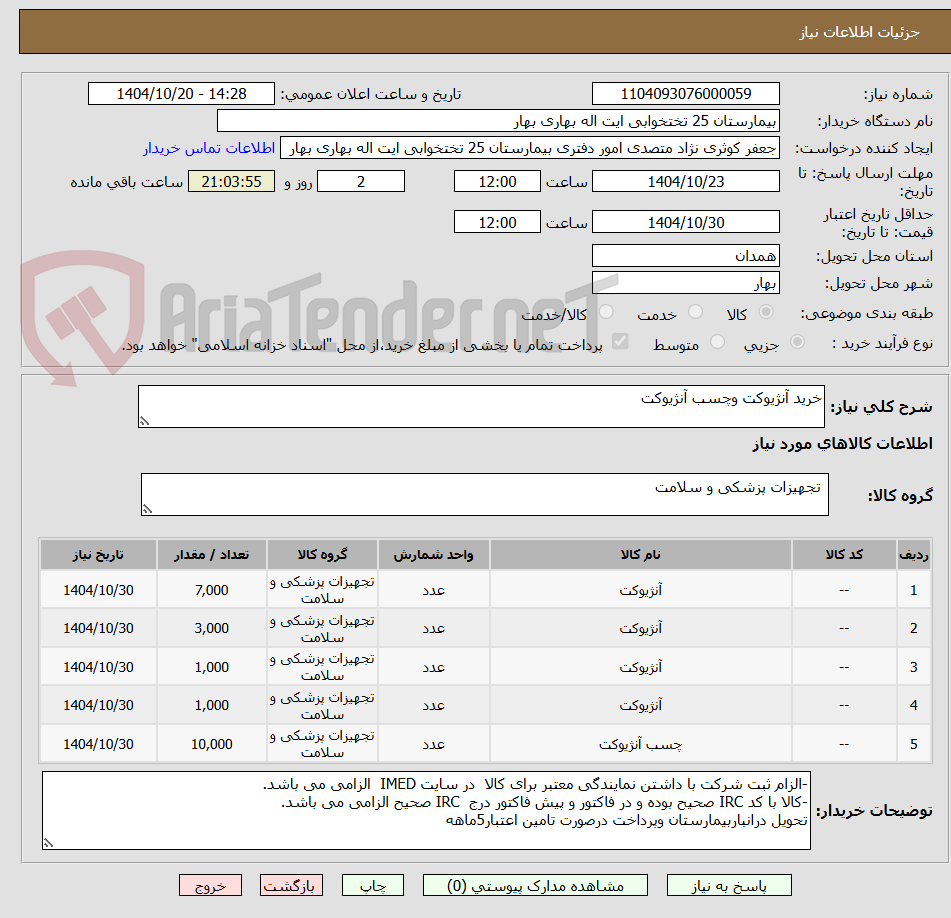Click the تعداد / مقدار column header
This screenshot has width=951, height=918.
(x=212, y=555)
